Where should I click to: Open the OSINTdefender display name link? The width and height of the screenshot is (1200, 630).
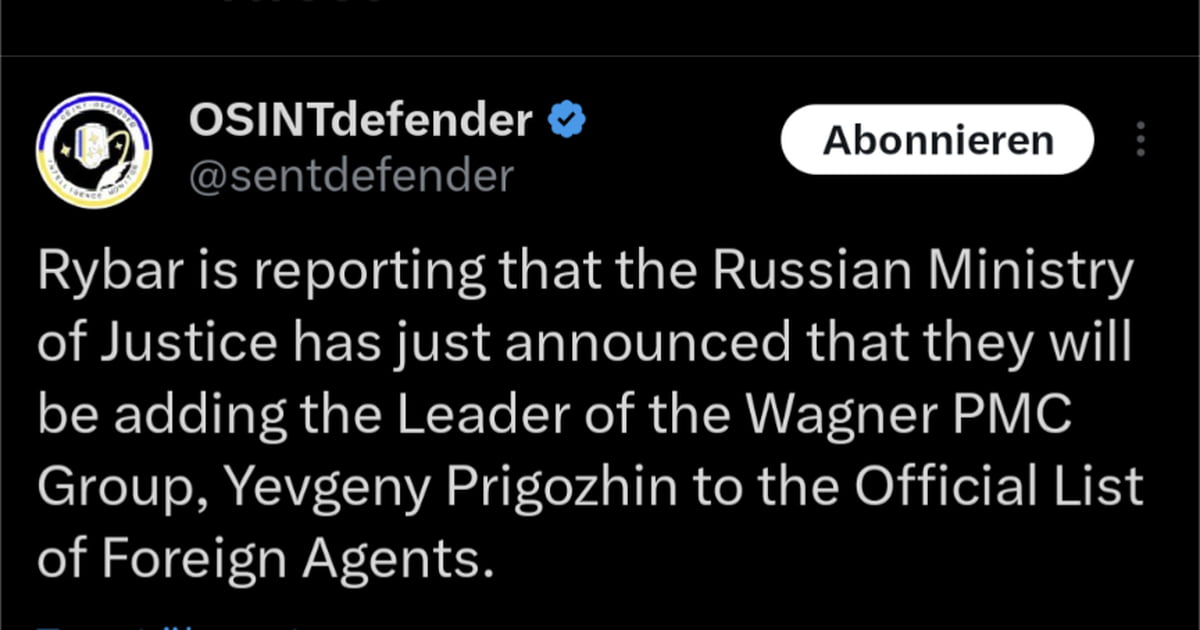pyautogui.click(x=360, y=123)
